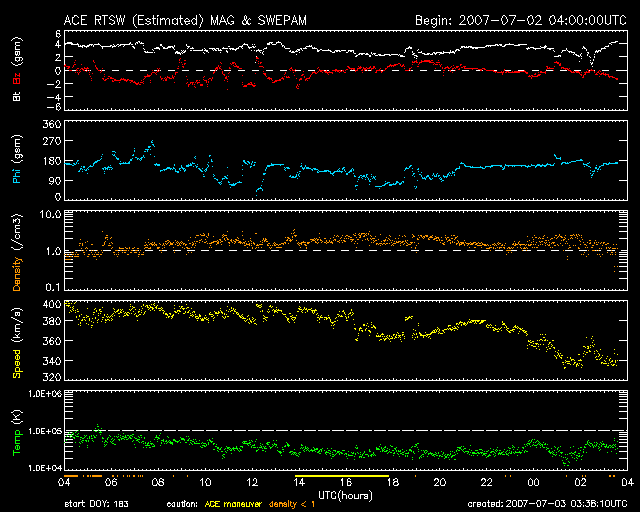Click the '380' tick label on the Speed axis

[x=52, y=321]
